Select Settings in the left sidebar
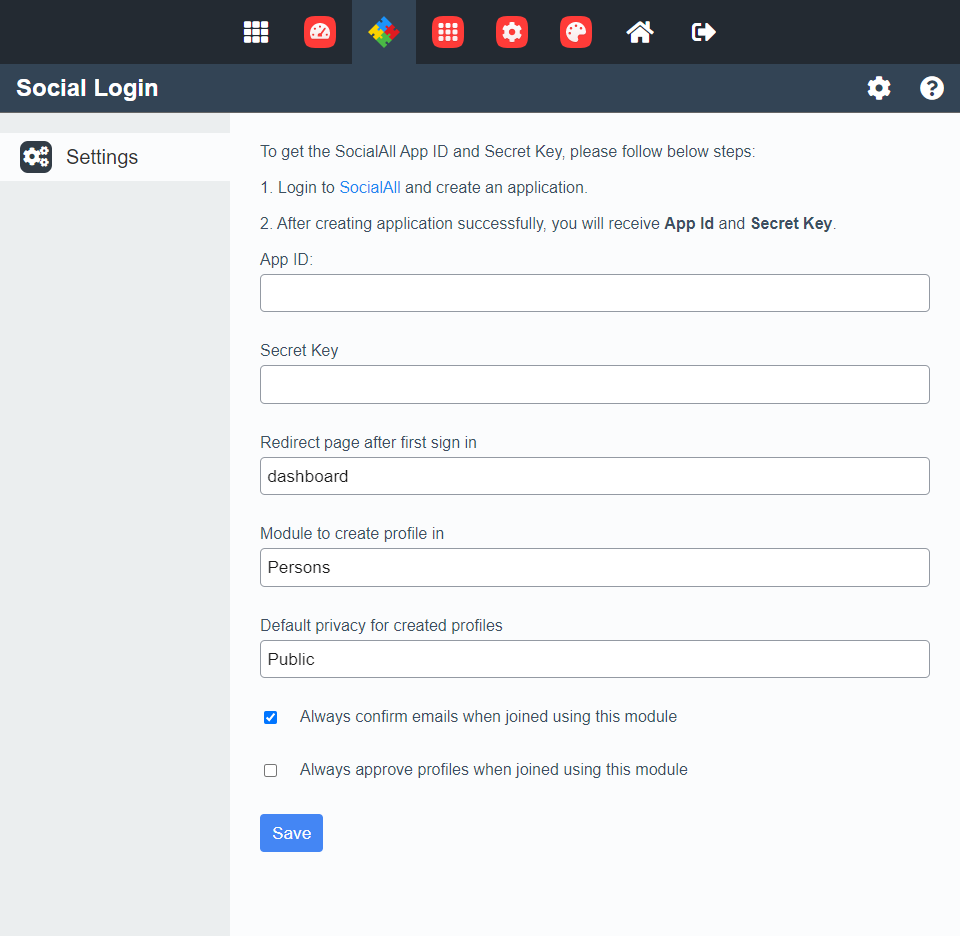The width and height of the screenshot is (960, 936). coord(102,157)
